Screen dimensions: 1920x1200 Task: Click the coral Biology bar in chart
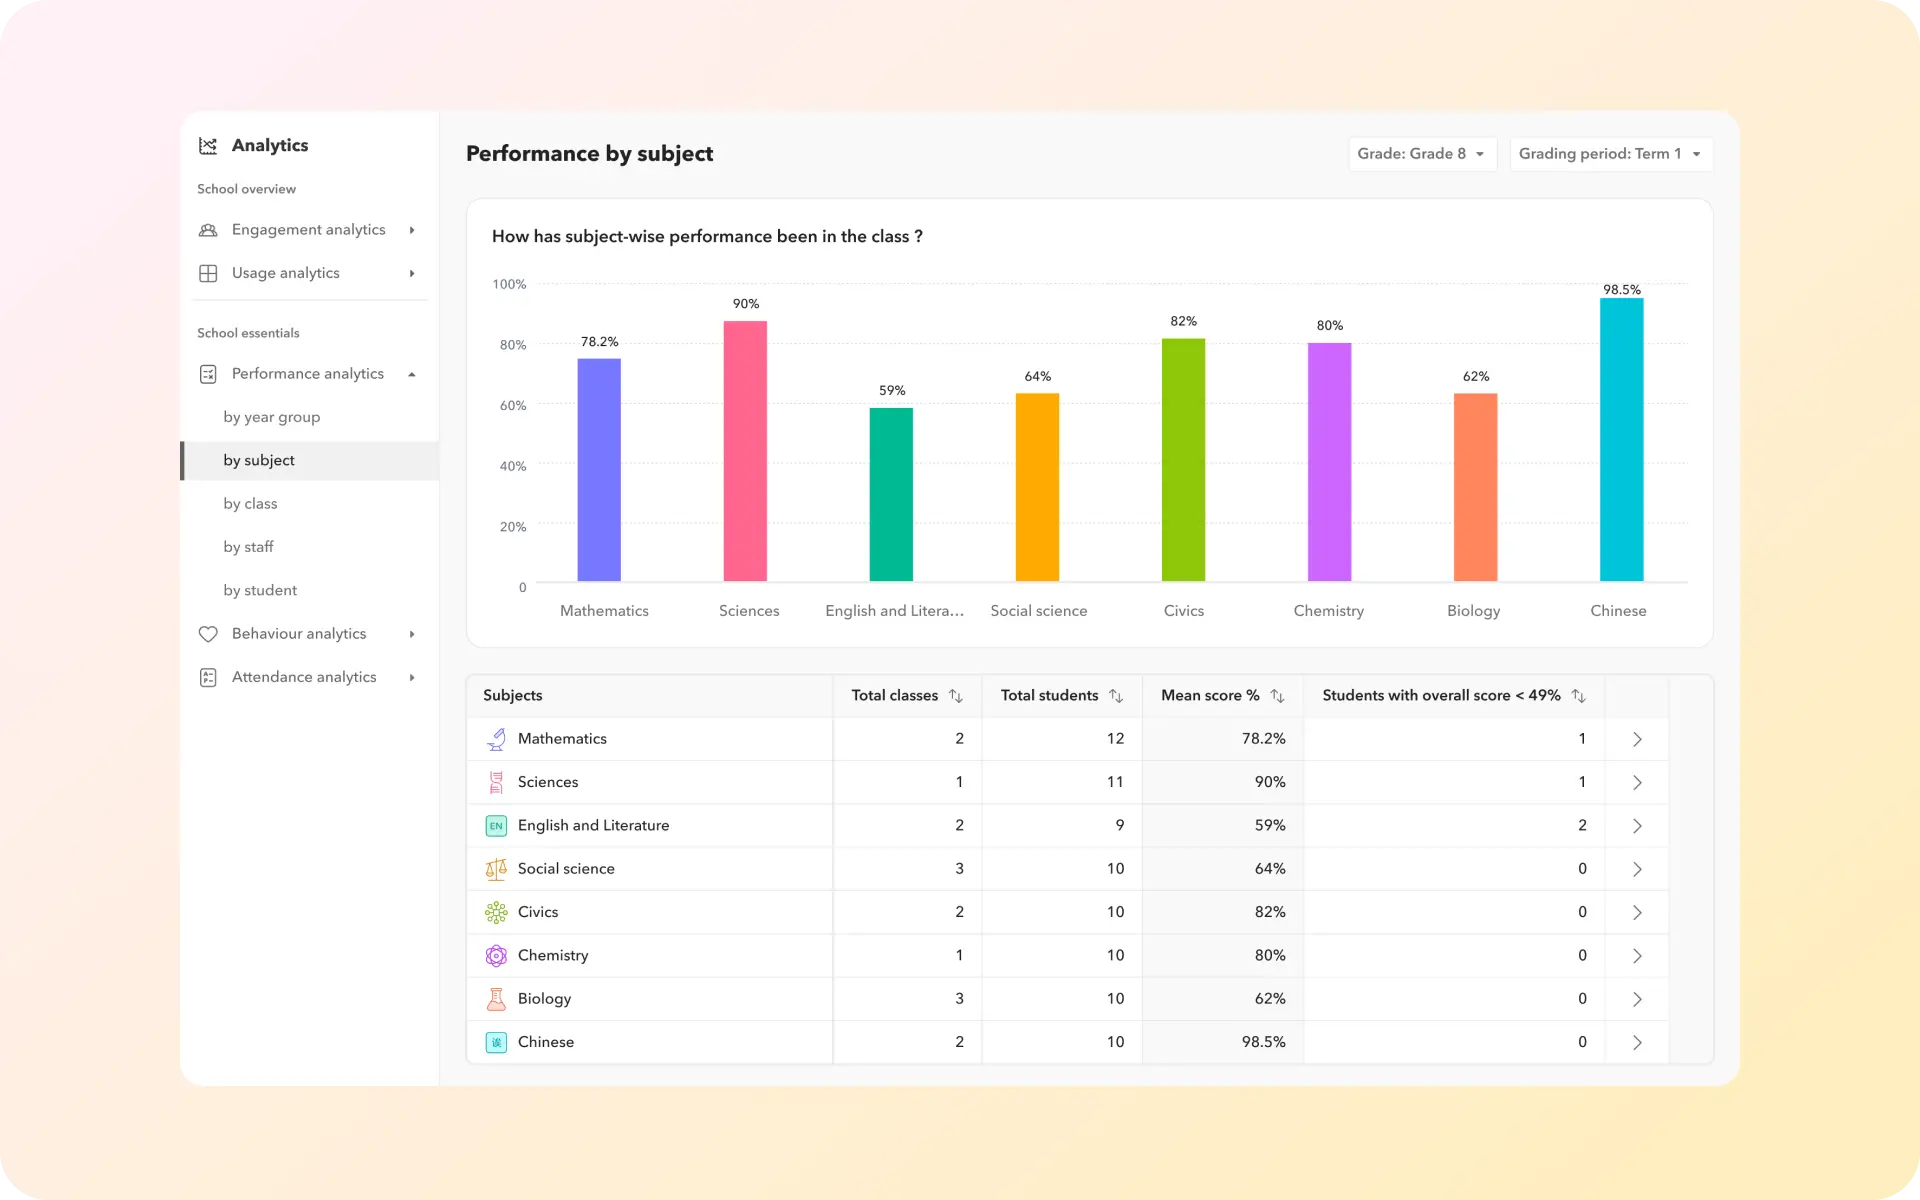pos(1475,487)
